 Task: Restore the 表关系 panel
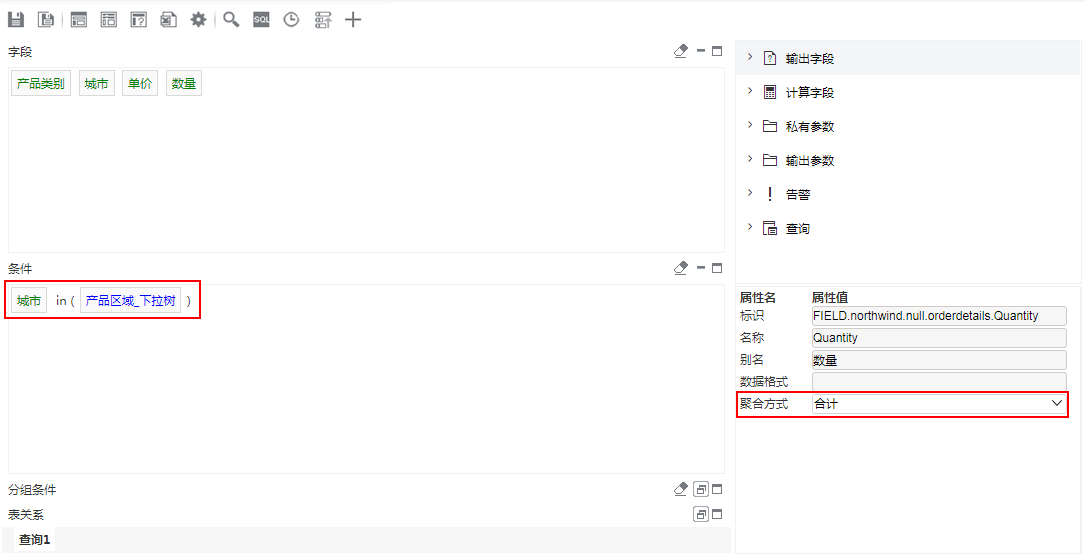coord(701,514)
